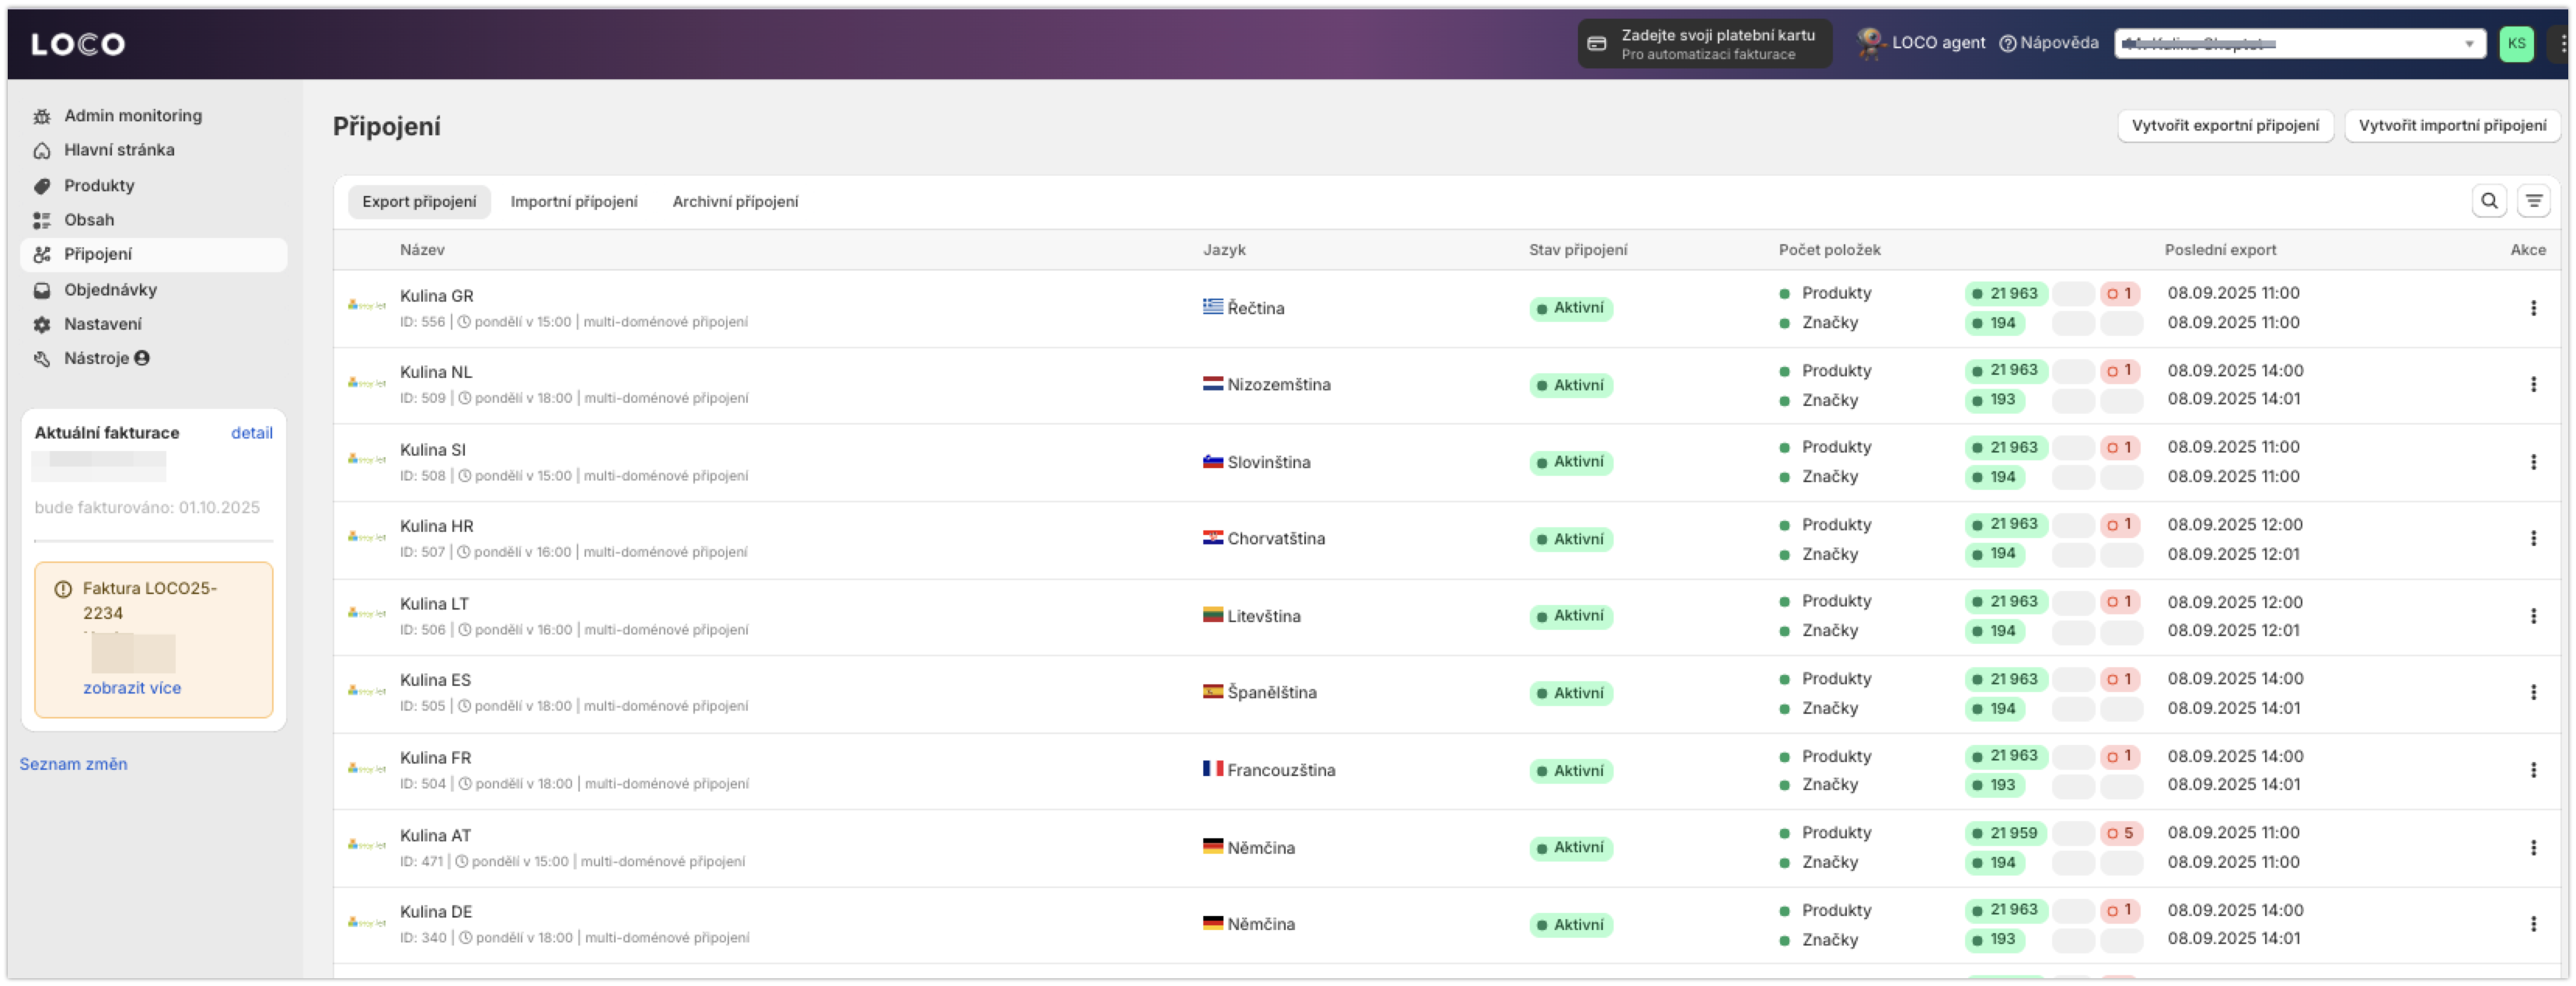Click the Kulina GR shop thumbnail
Screen dimensions: 2576x986
point(366,305)
